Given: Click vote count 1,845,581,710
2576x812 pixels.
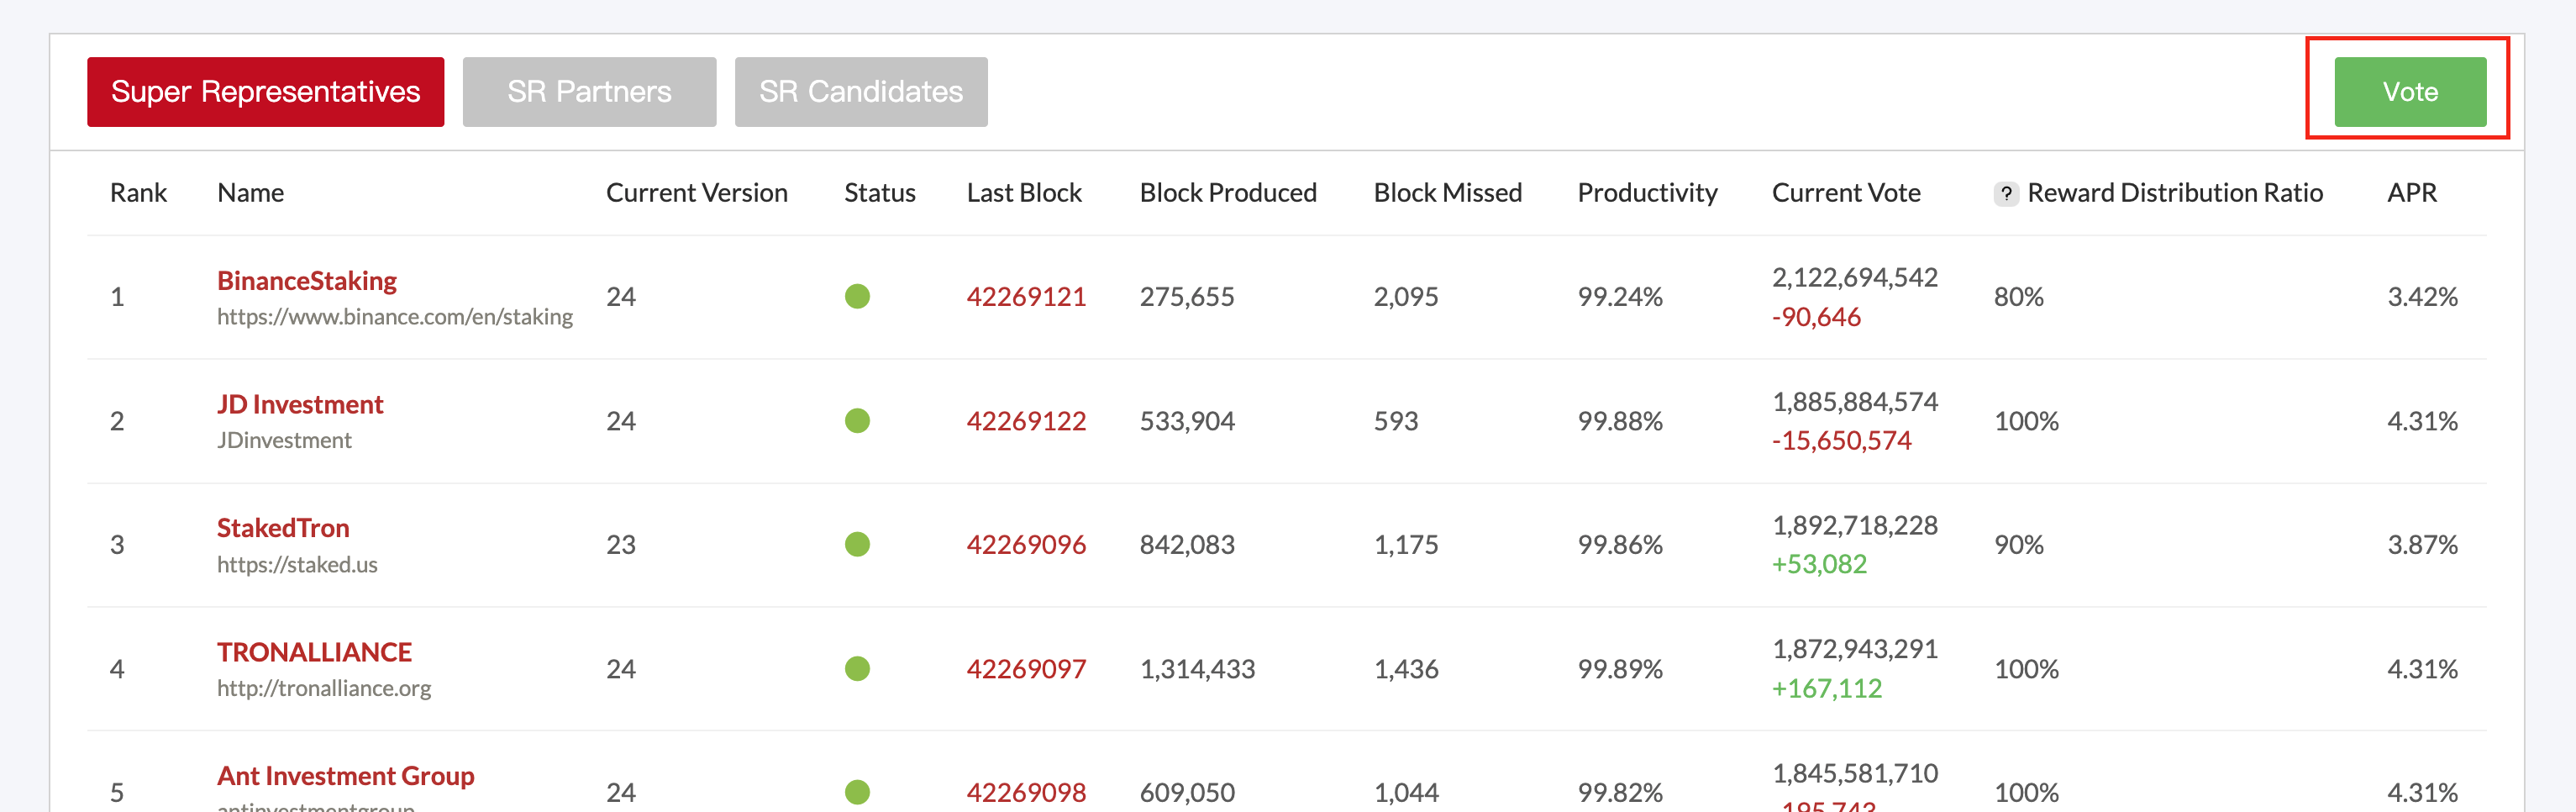Looking at the screenshot, I should click(1855, 774).
